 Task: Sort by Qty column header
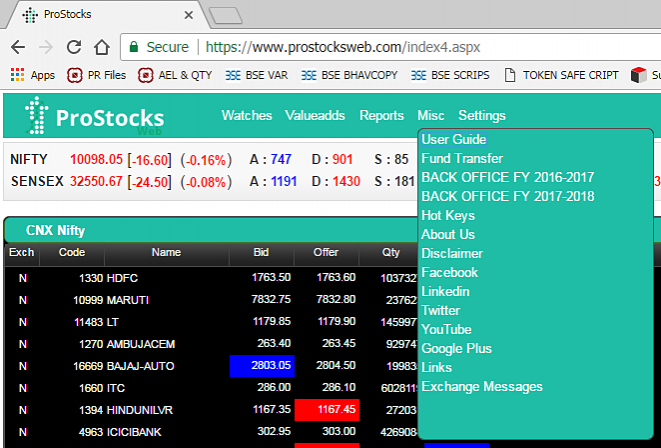pos(391,252)
